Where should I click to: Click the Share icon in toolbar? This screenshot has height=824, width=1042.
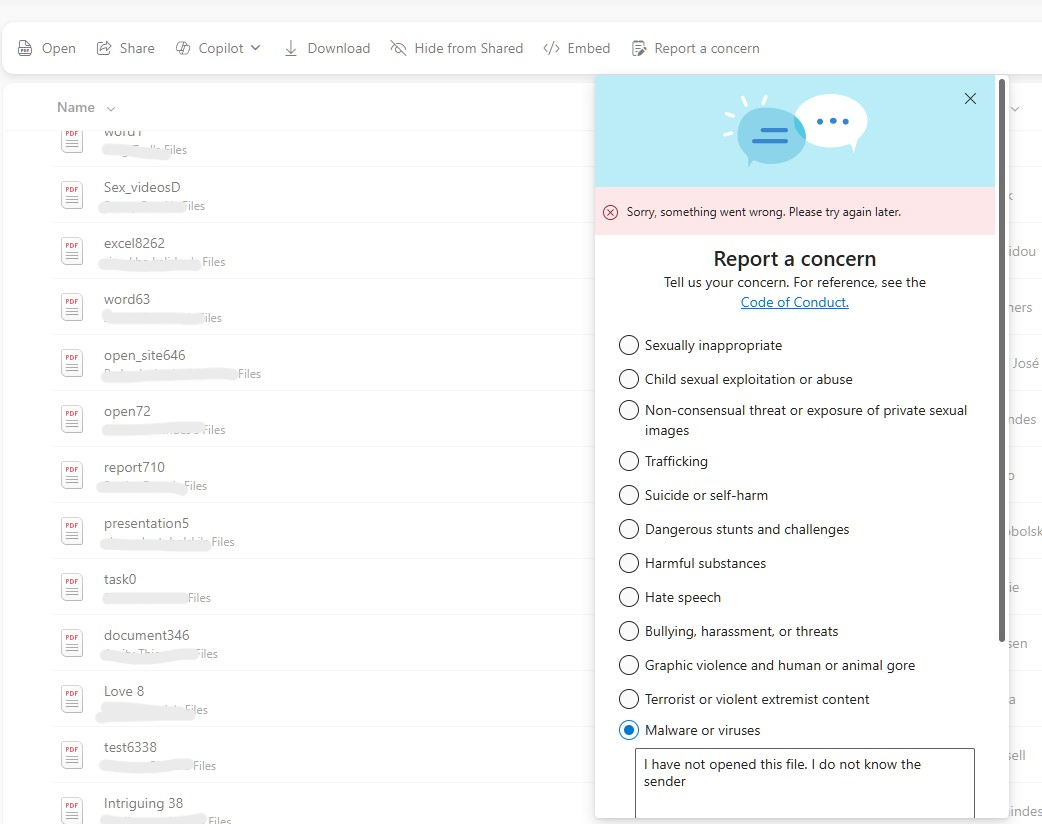pos(104,48)
